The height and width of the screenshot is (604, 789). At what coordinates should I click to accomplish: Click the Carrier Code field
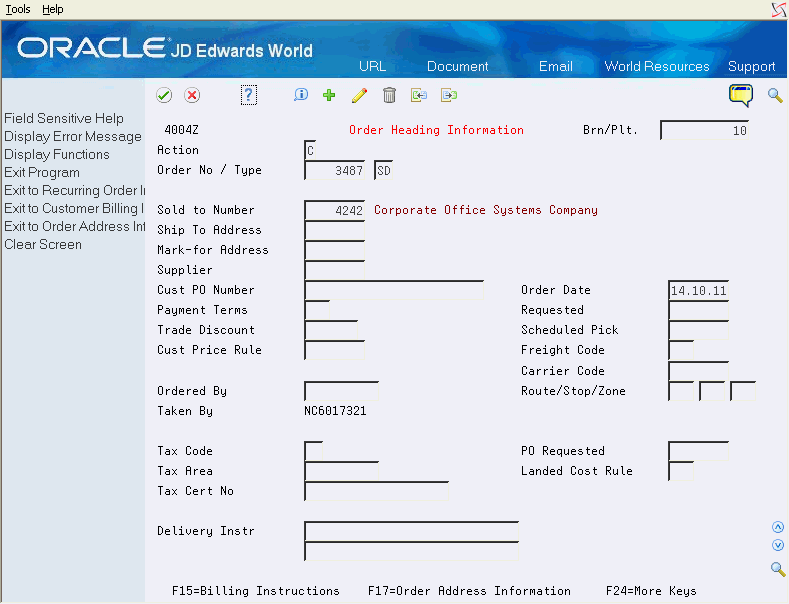[698, 371]
